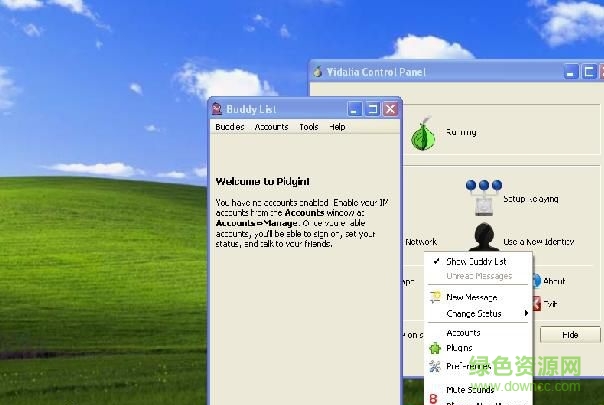Click the Use a New Identity label
Image resolution: width=604 pixels, height=405 pixels.
[x=540, y=242]
